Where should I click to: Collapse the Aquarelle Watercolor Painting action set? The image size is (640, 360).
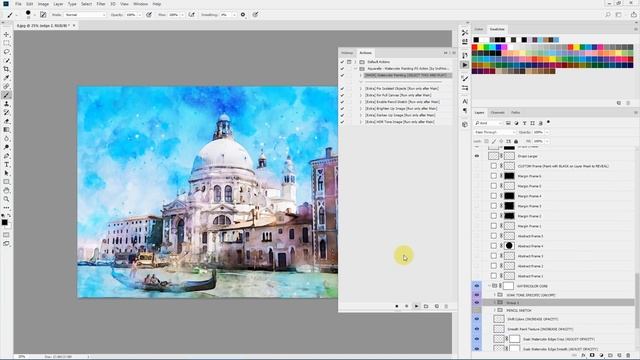pyautogui.click(x=356, y=69)
